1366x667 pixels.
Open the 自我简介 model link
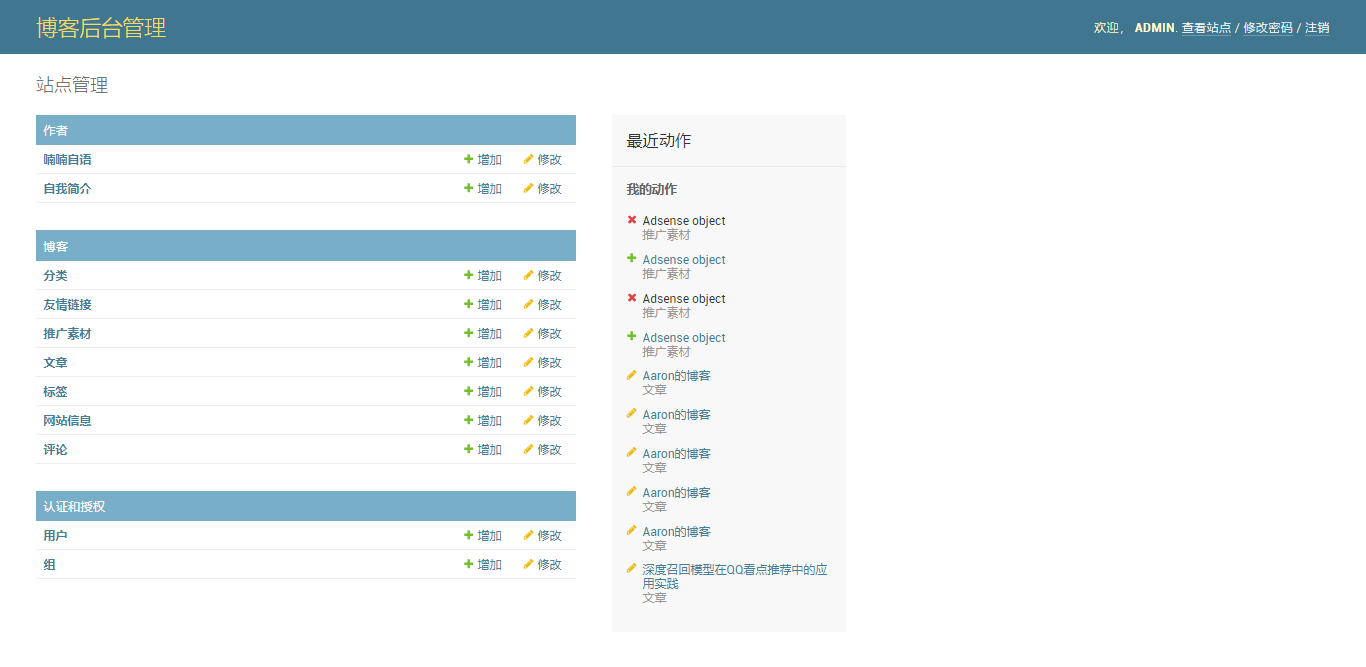[67, 188]
